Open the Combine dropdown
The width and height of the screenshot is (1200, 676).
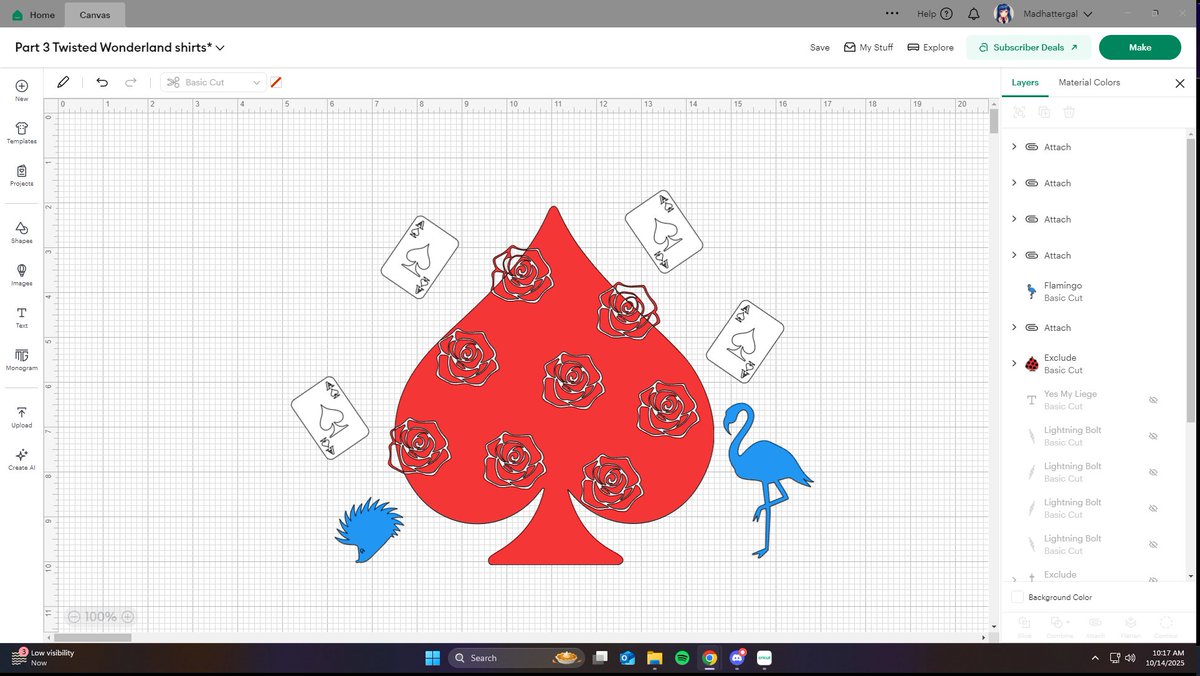pos(1059,626)
